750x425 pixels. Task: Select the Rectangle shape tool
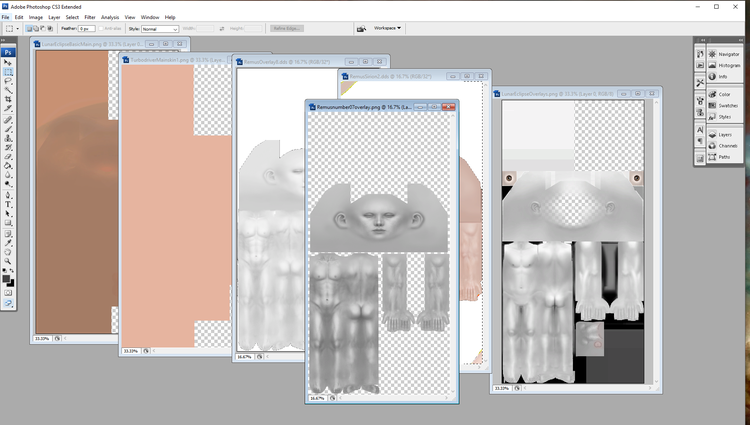click(x=8, y=223)
